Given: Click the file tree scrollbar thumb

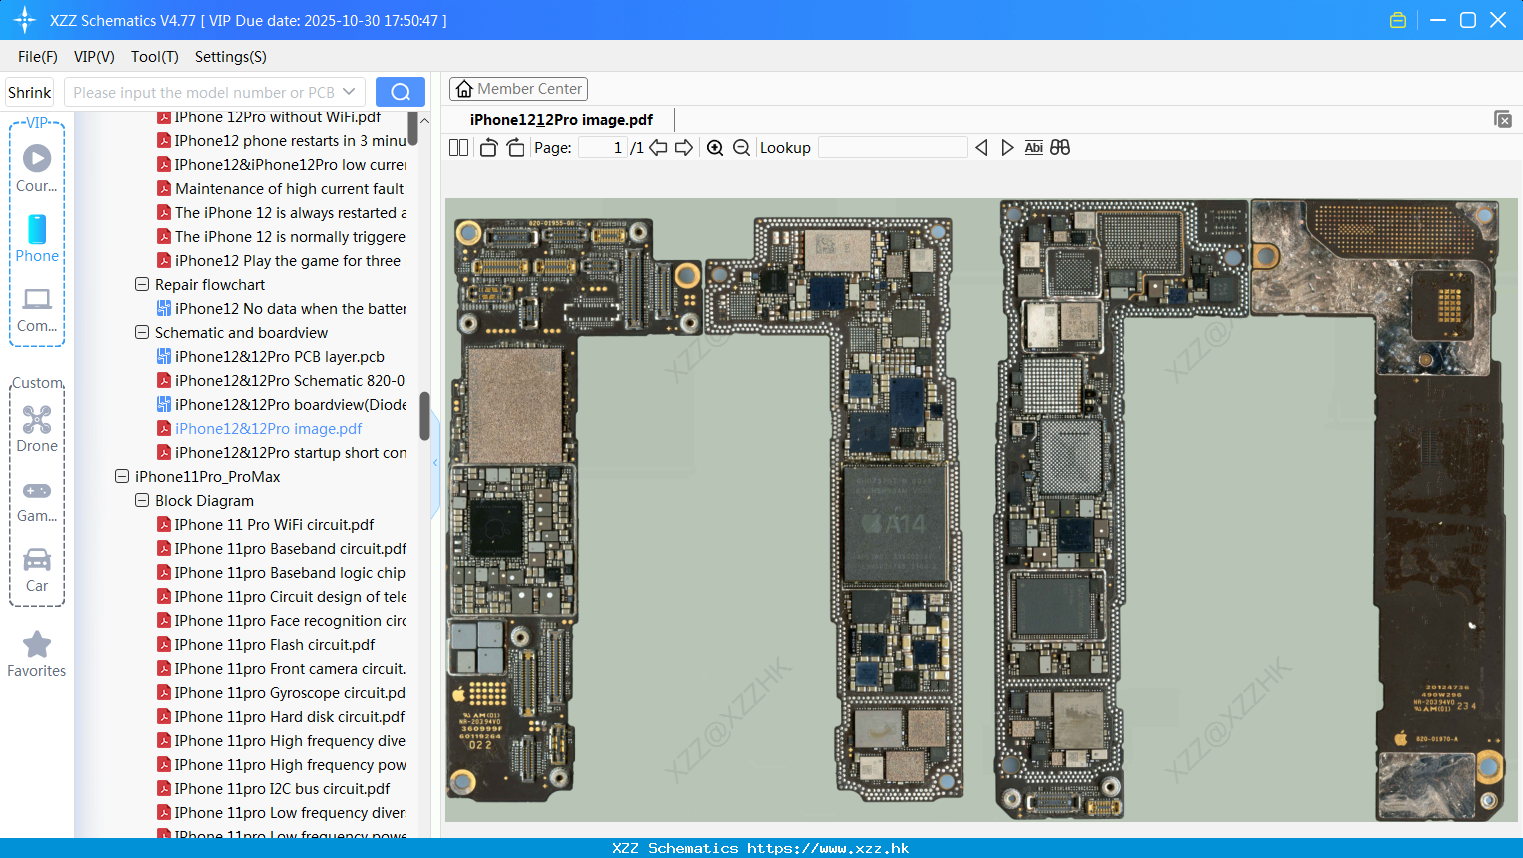Looking at the screenshot, I should click(x=424, y=415).
